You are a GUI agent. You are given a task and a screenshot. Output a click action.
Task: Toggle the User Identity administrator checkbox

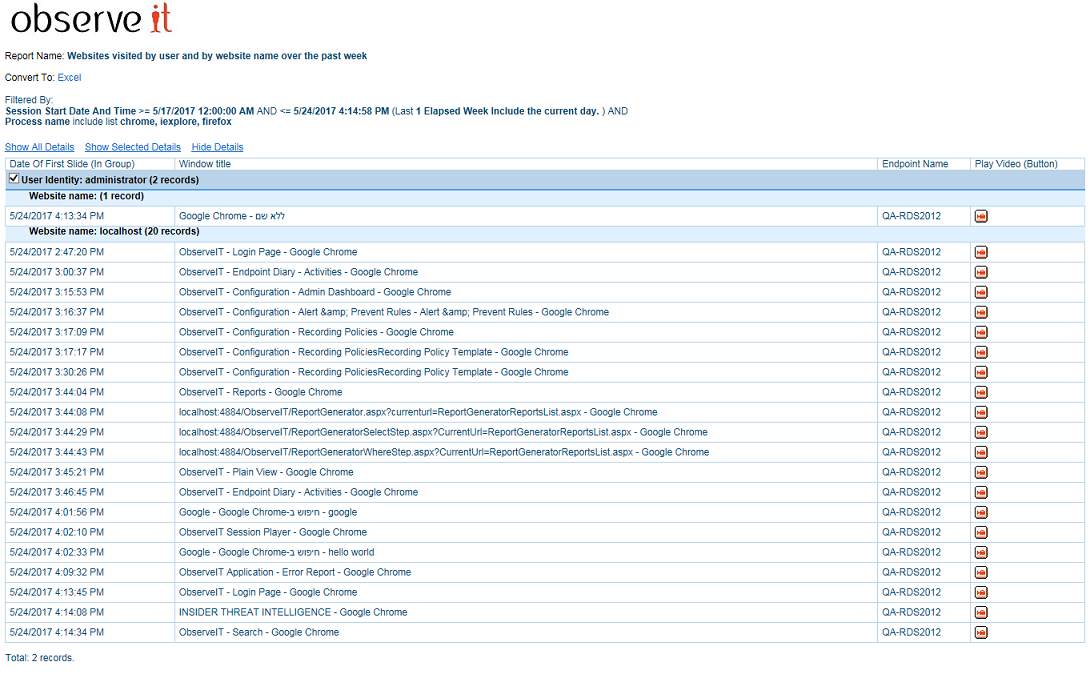coord(13,179)
